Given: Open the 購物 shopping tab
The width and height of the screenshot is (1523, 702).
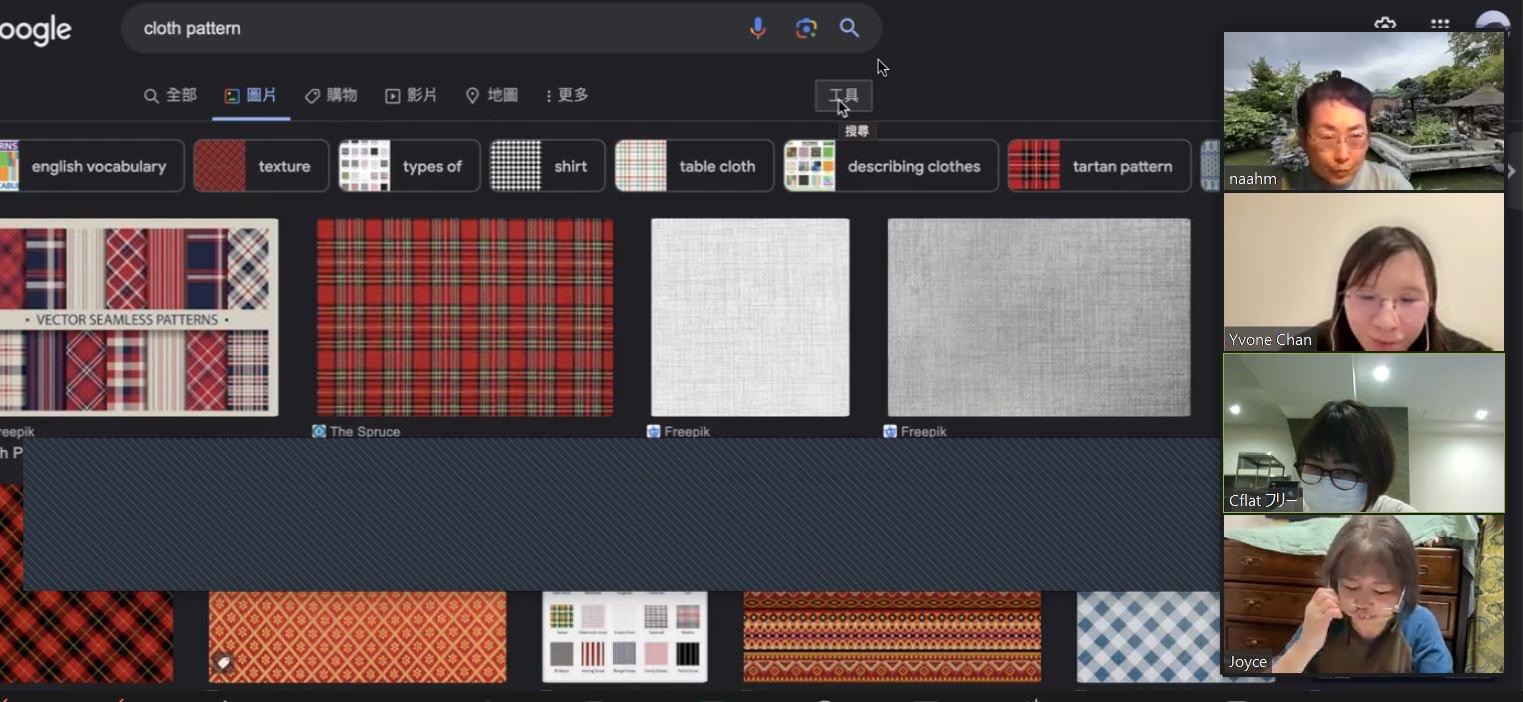Looking at the screenshot, I should pos(331,95).
